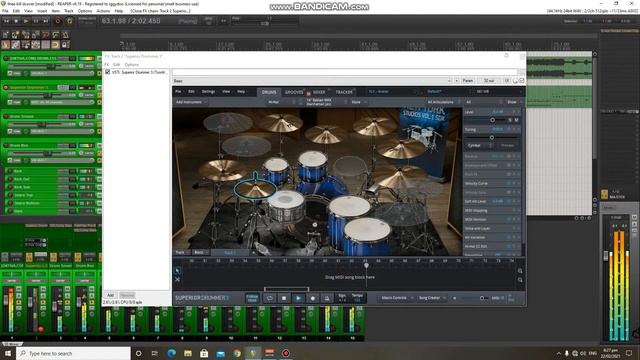This screenshot has width=640, height=360.
Task: Open Hi-Hat instrument dropdown
Action: coord(282,102)
